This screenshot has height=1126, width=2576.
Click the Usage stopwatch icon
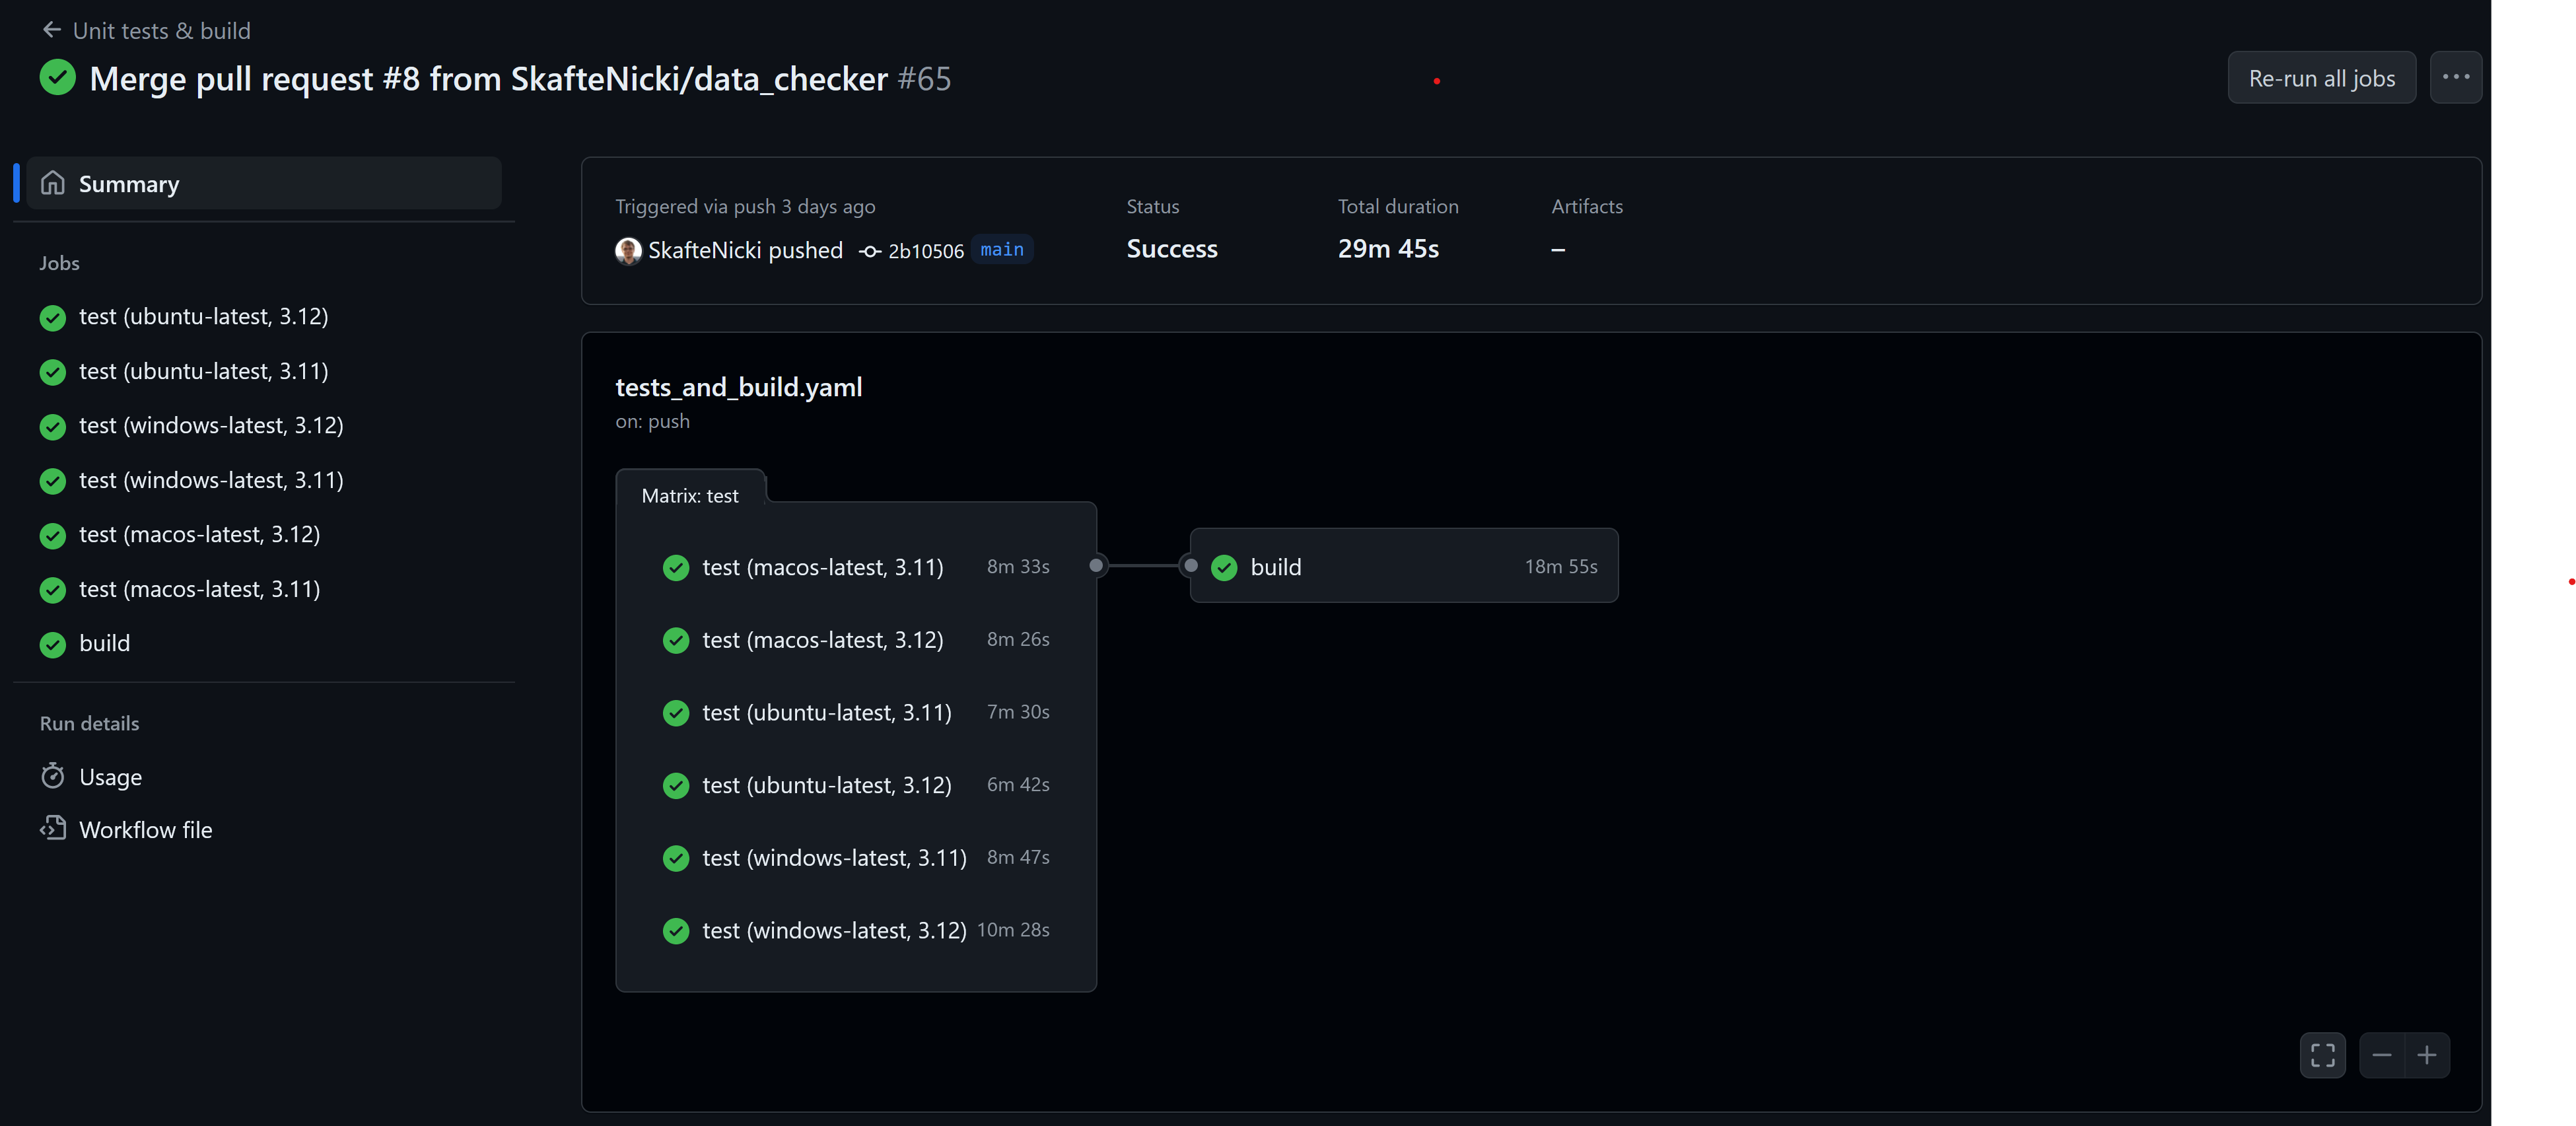click(x=53, y=776)
